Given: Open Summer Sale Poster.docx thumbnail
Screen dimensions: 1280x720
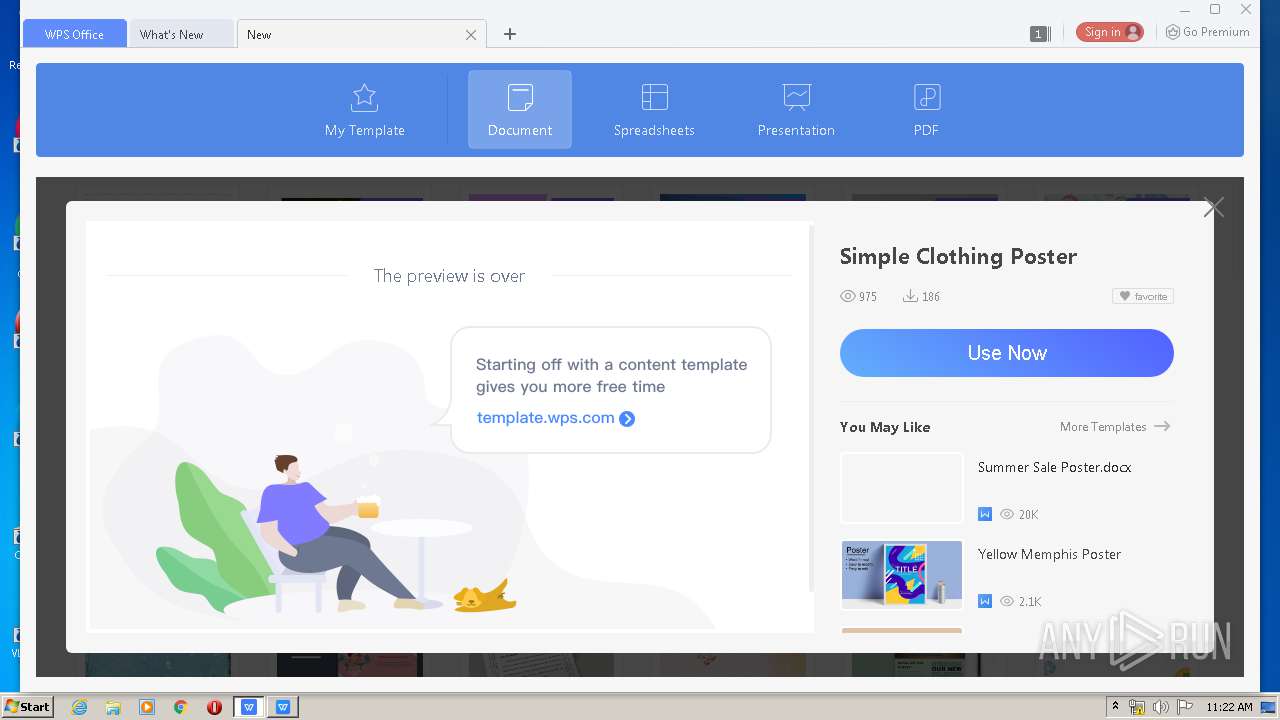Looking at the screenshot, I should pos(902,488).
